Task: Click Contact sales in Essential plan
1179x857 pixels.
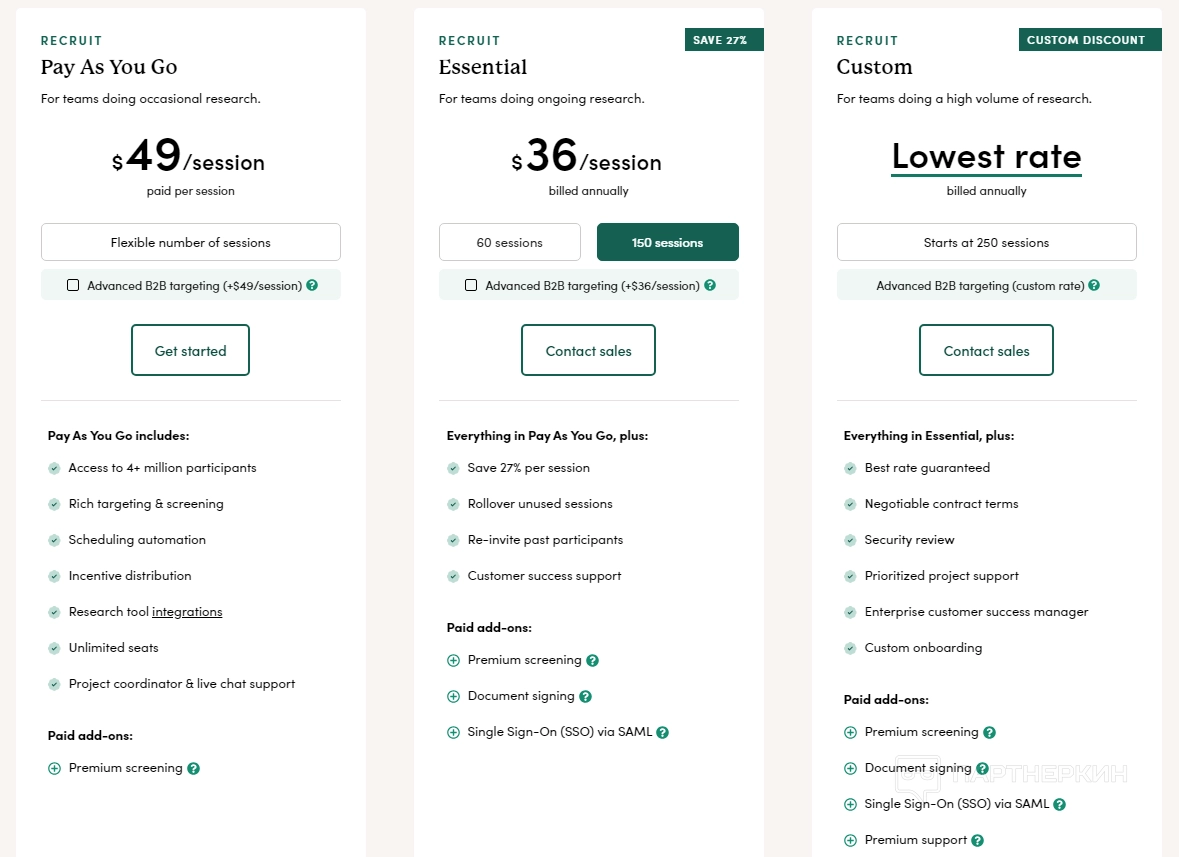Action: (588, 350)
